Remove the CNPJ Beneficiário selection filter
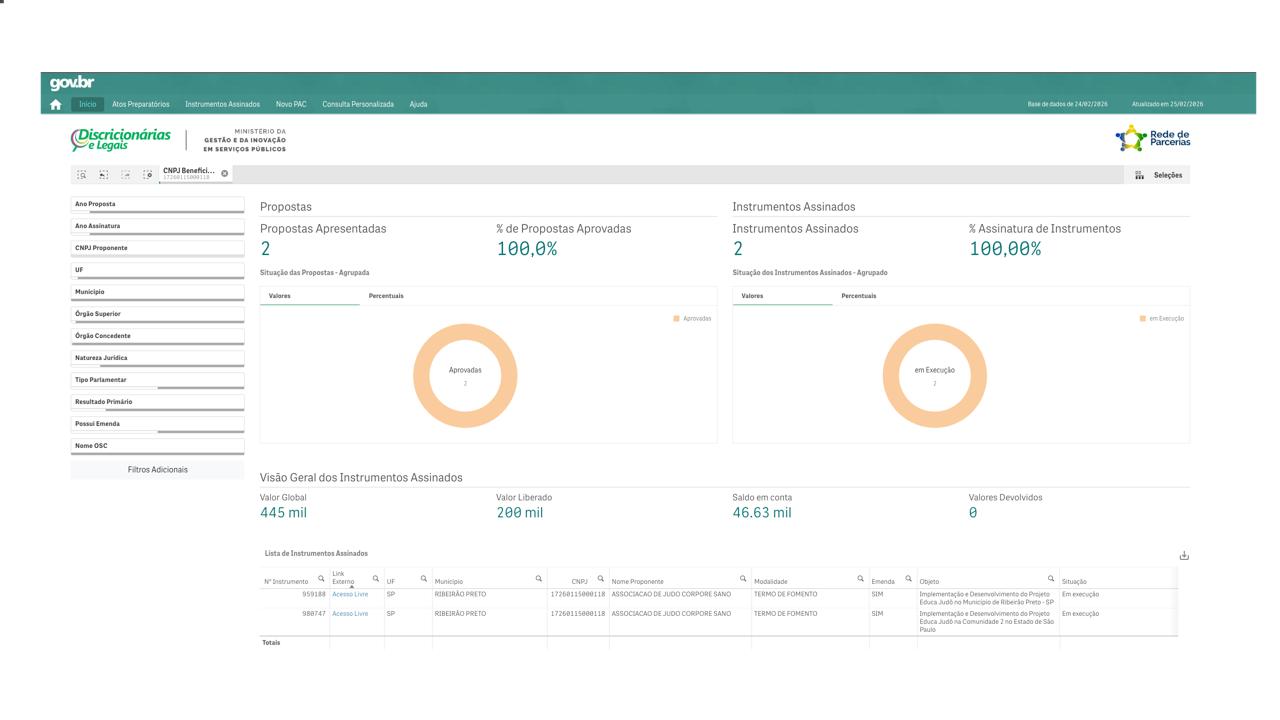 pyautogui.click(x=224, y=174)
